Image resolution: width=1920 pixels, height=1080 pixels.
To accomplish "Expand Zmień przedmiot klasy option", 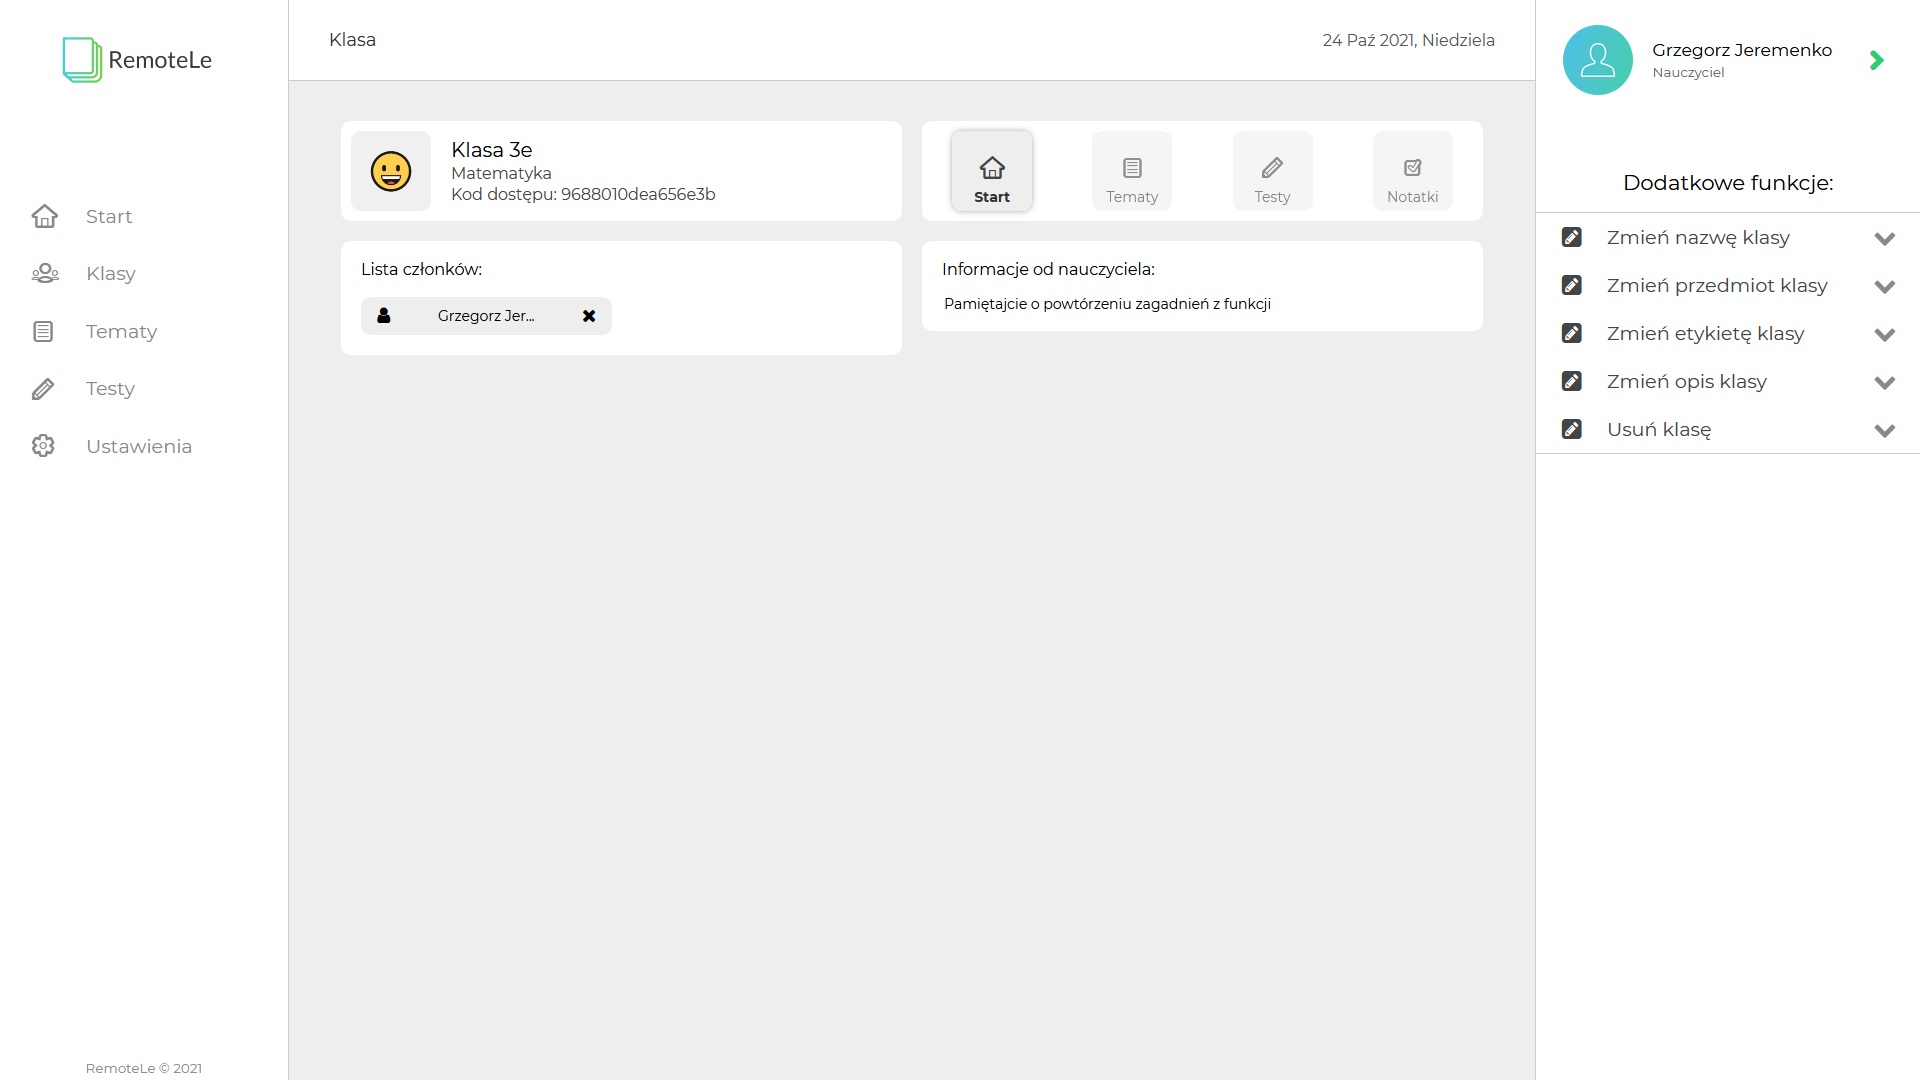I will tap(1884, 286).
